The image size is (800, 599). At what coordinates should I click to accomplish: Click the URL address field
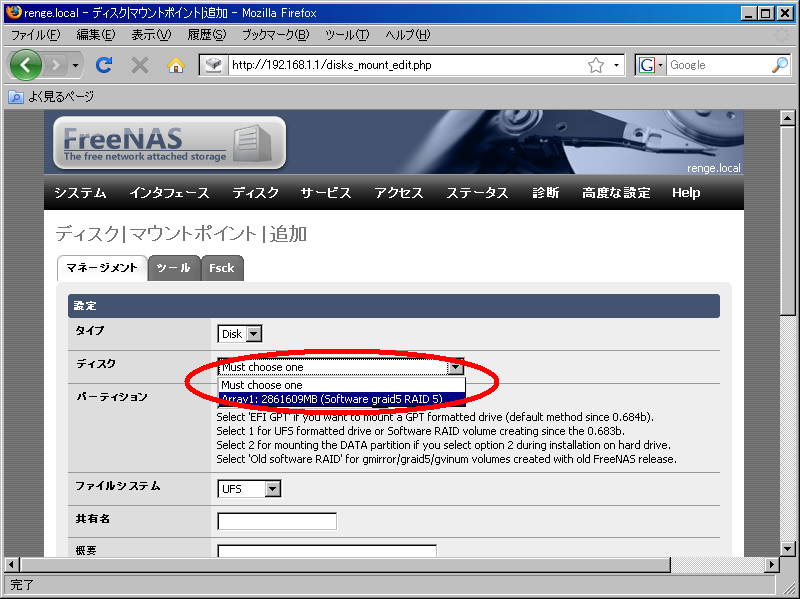click(407, 65)
